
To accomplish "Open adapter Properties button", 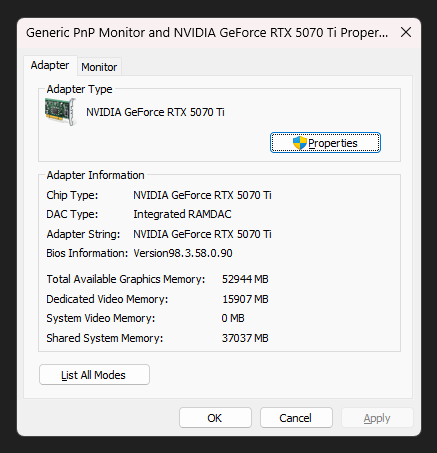I will (x=325, y=143).
